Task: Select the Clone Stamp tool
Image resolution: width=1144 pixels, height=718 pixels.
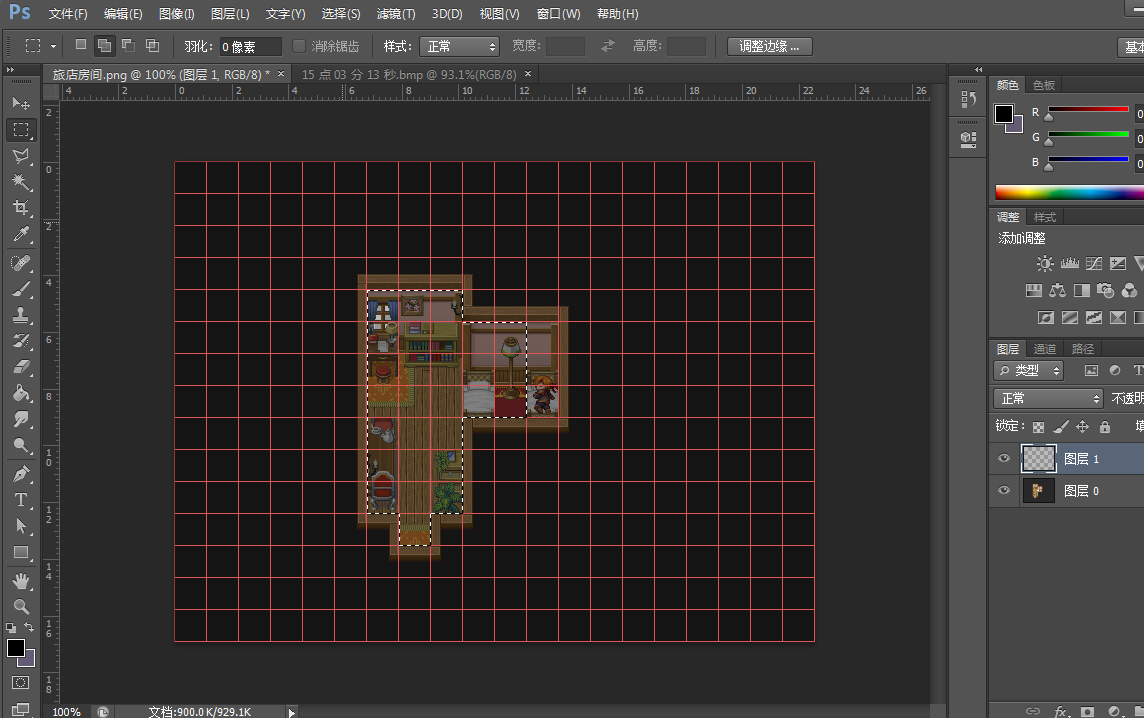Action: (x=21, y=315)
